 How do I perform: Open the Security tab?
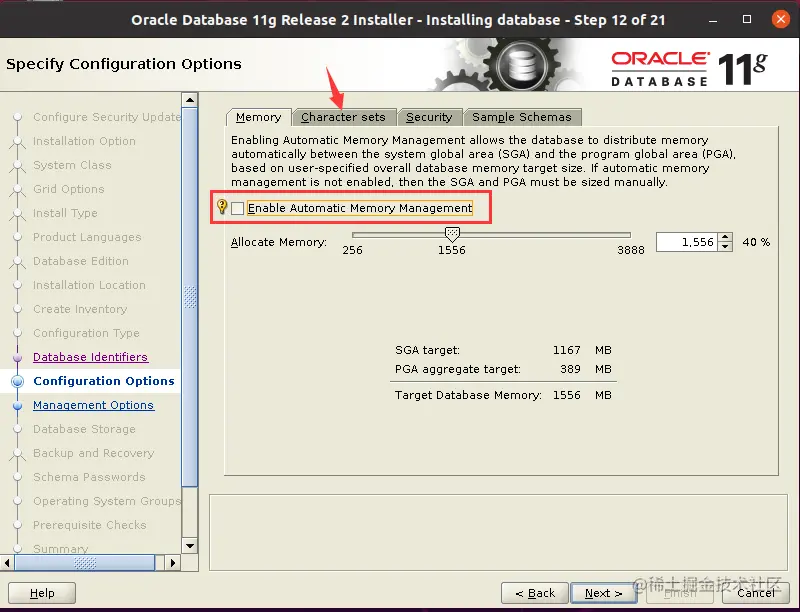[x=429, y=117]
